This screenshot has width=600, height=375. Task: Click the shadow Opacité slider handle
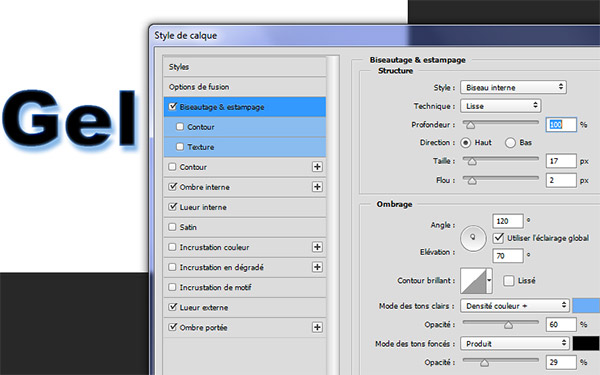[484, 363]
